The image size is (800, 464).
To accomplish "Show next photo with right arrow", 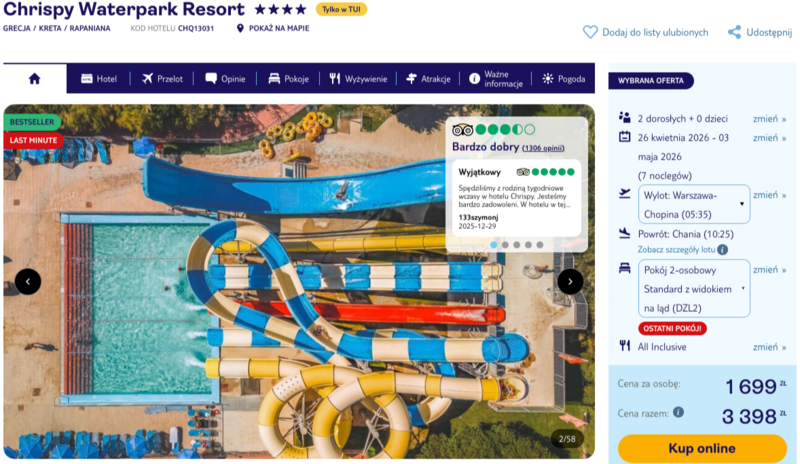I will pyautogui.click(x=570, y=281).
